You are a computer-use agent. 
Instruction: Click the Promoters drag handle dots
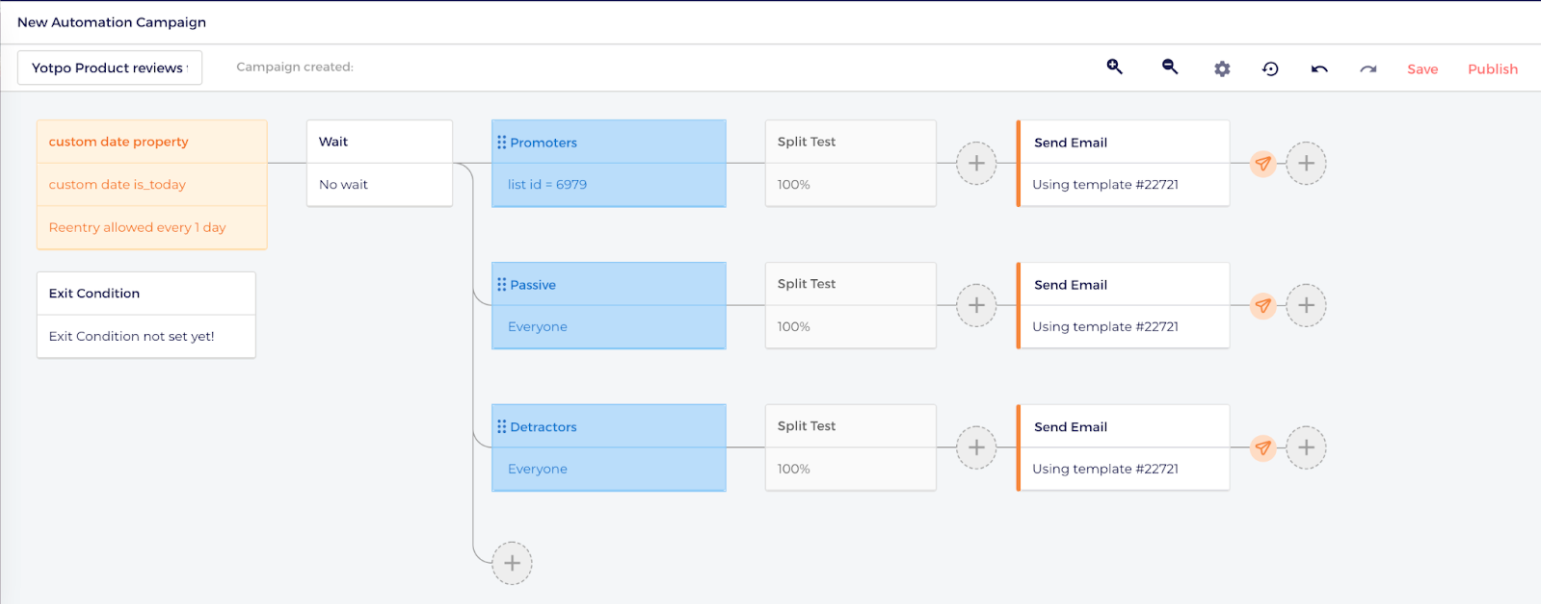tap(501, 142)
